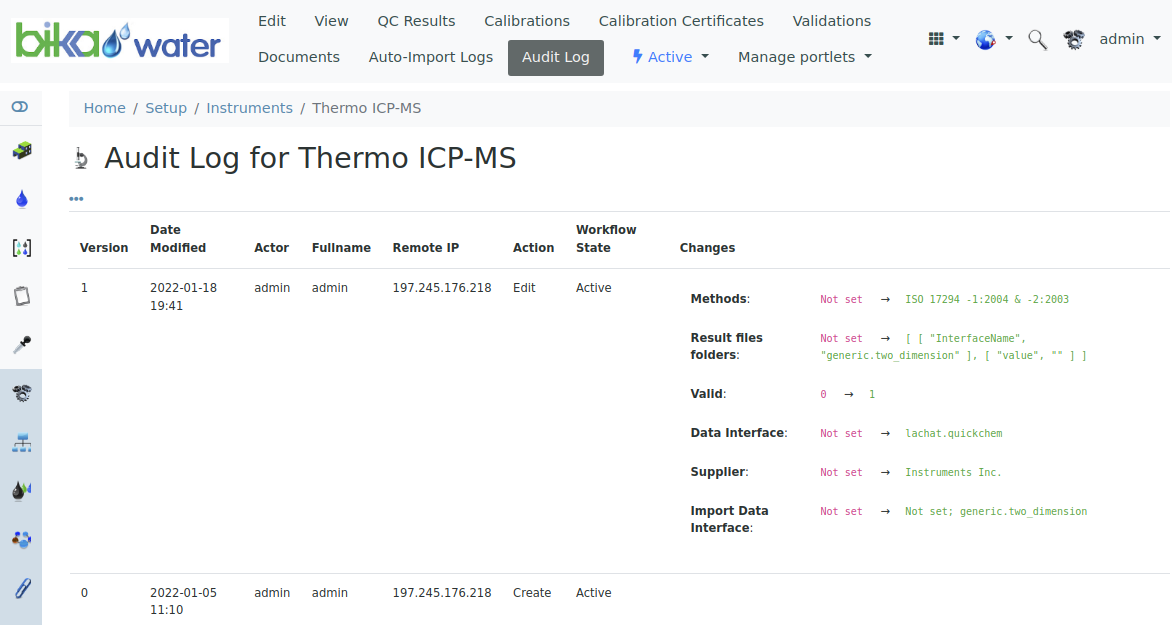Toggle the sidebar collapse icon

click(21, 106)
